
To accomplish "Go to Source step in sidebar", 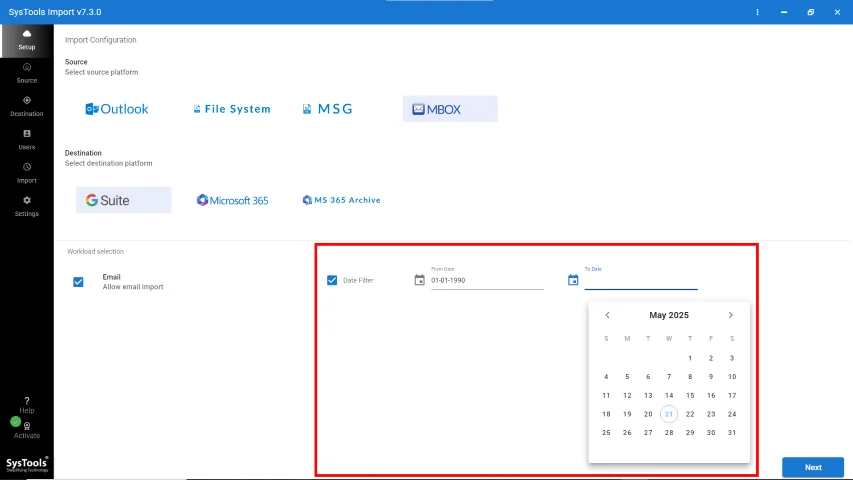I will 27,73.
